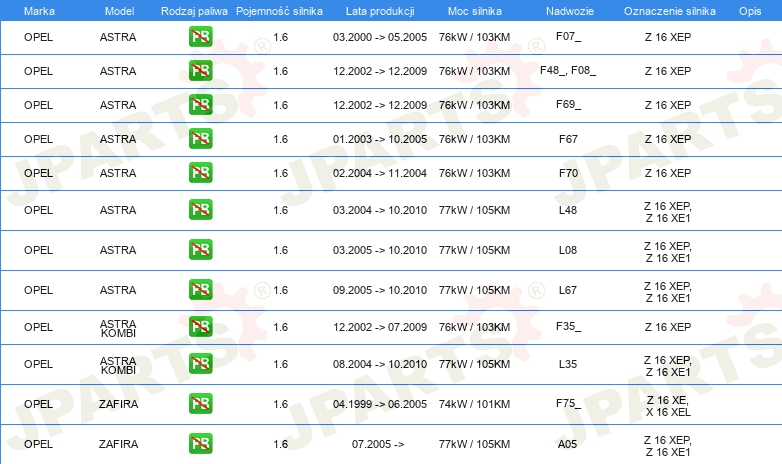Click fuel icon in the A05 Zafira row
This screenshot has height=464, width=782.
click(x=200, y=444)
